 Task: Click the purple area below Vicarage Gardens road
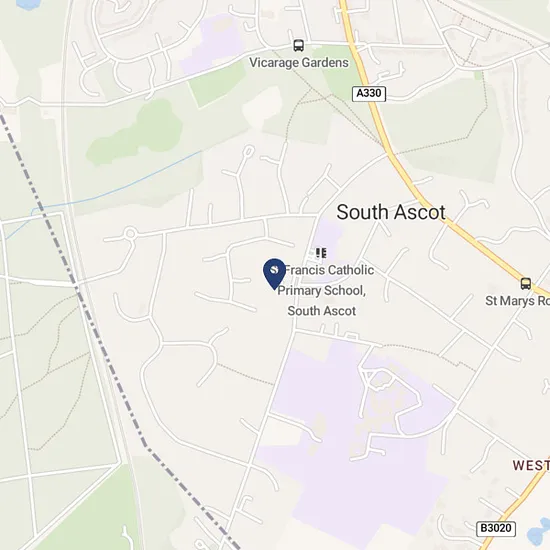point(212,44)
